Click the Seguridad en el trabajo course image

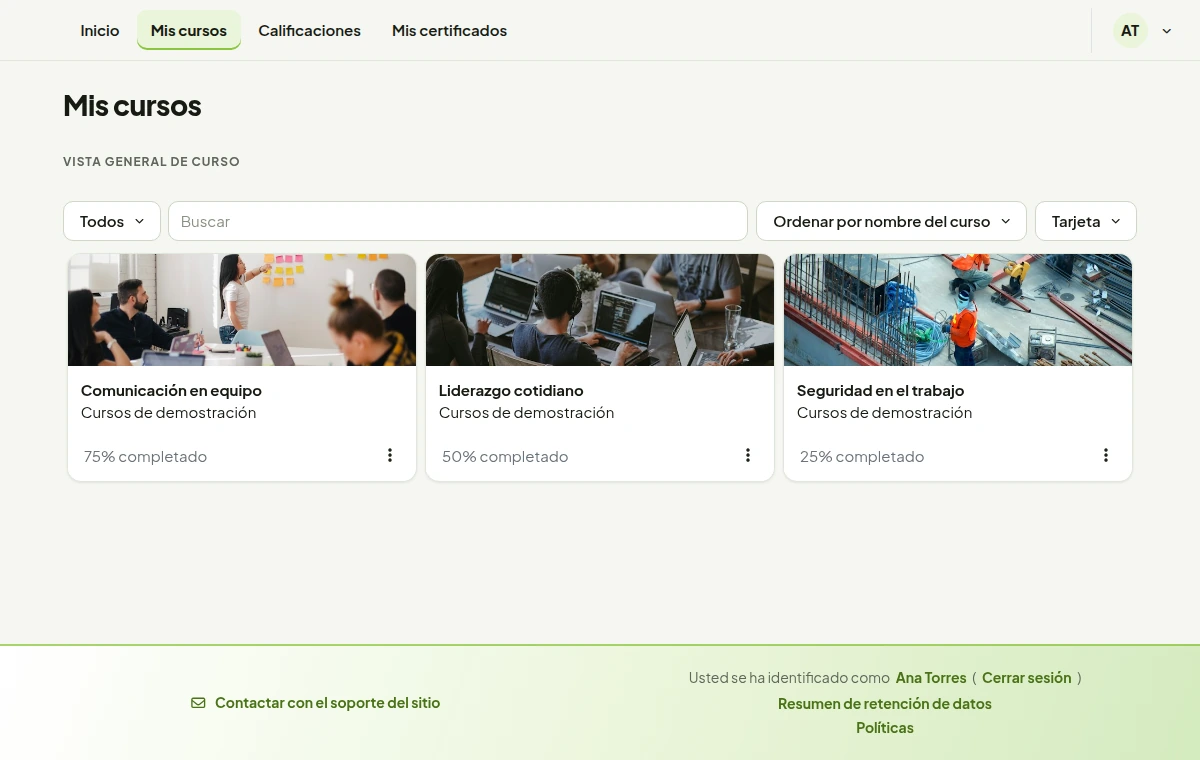(958, 310)
